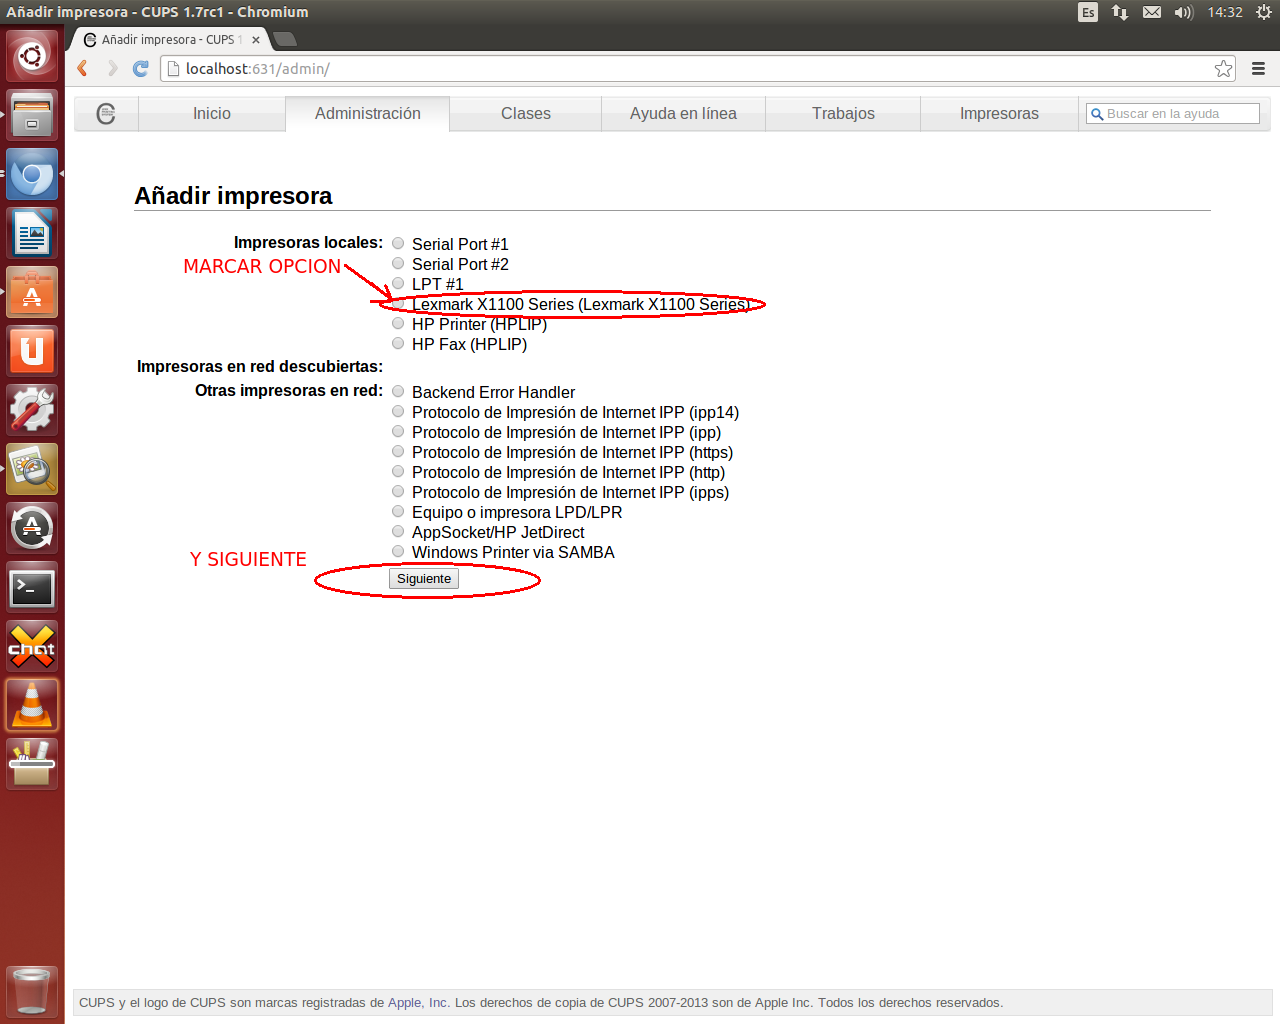The image size is (1280, 1024).
Task: Select the Lexmark X1100 Series radio button
Action: pos(398,303)
